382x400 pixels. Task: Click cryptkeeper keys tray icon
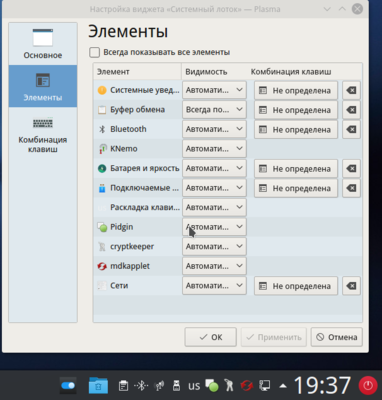(229, 386)
